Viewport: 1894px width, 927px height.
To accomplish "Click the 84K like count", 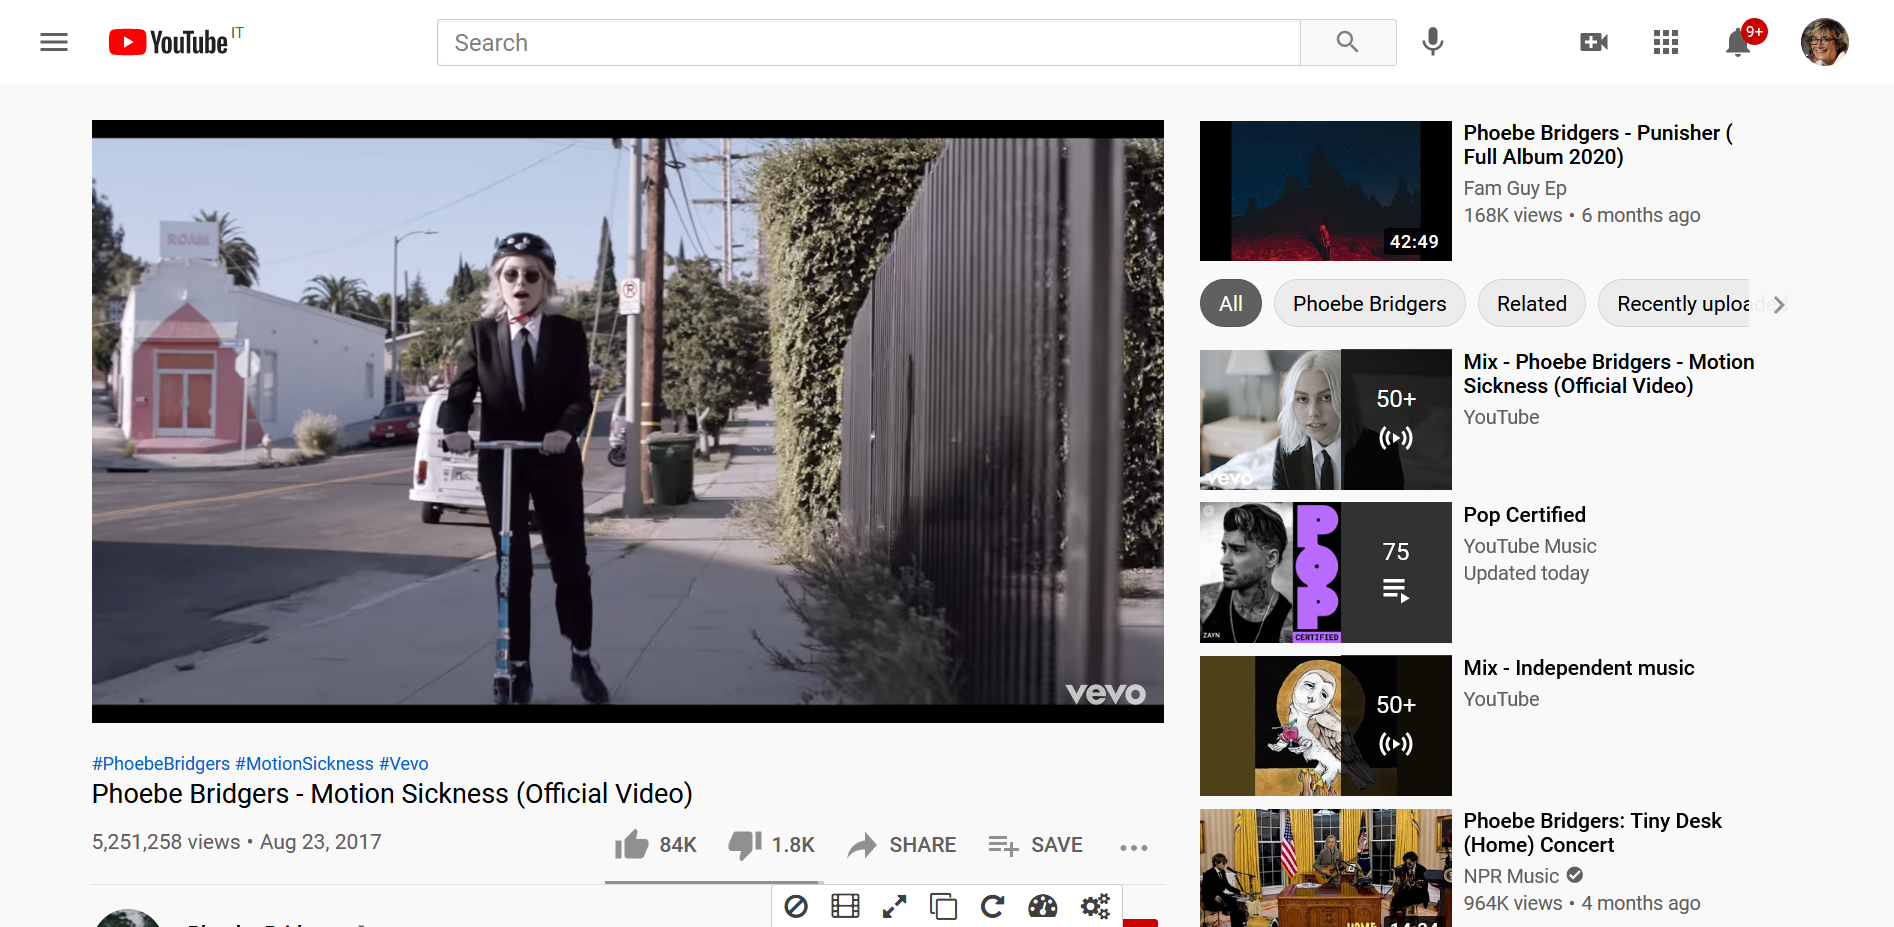I will click(x=678, y=845).
